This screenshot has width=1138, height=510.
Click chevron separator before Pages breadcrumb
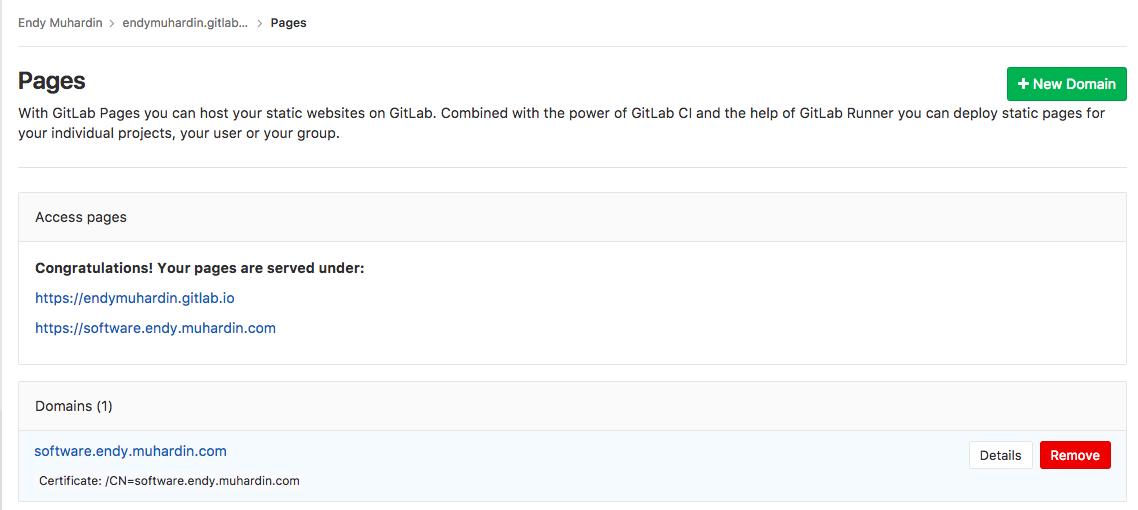click(x=260, y=23)
